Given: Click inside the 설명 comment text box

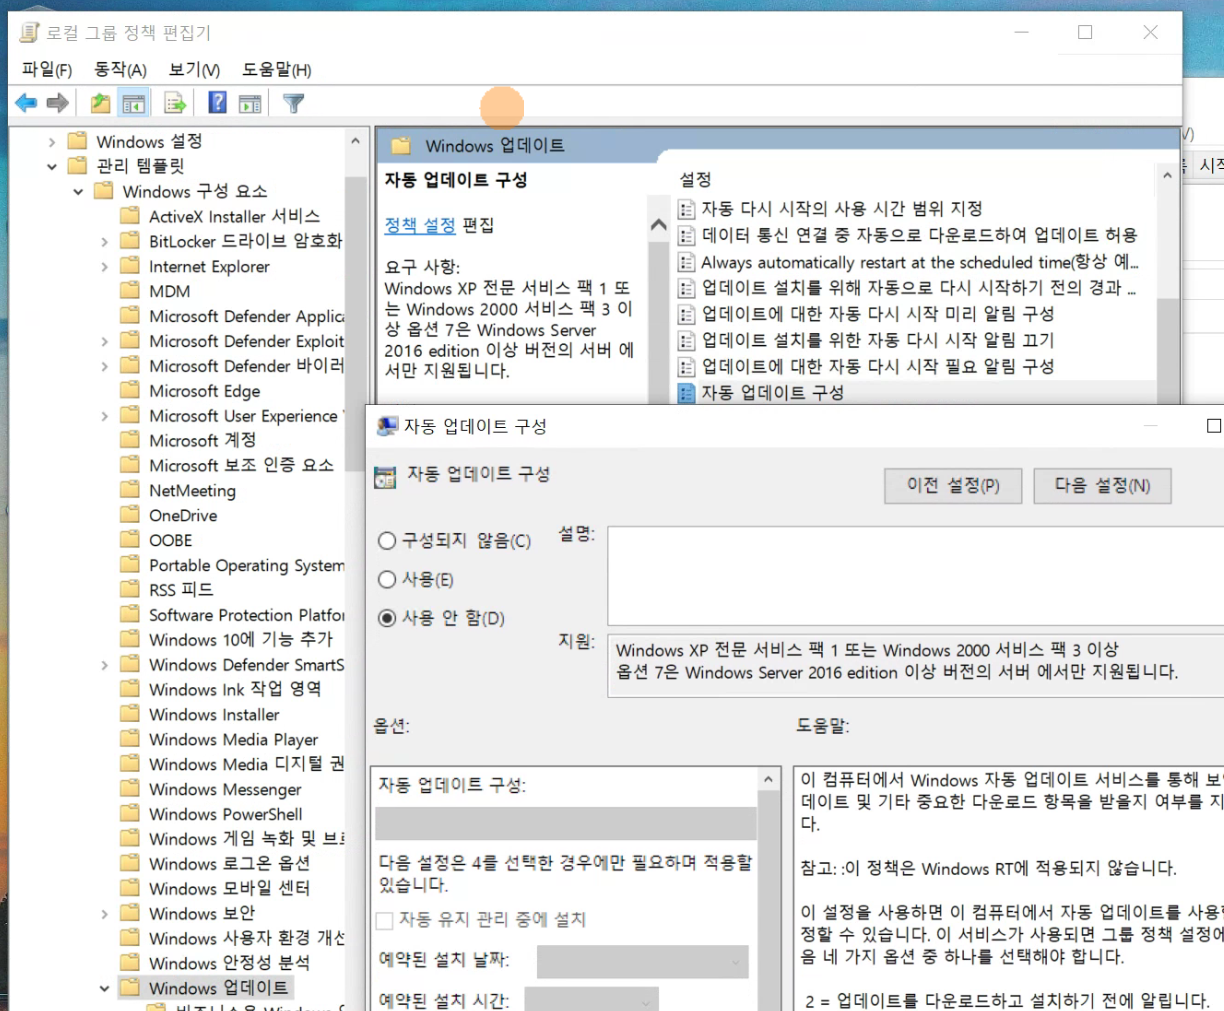Looking at the screenshot, I should coord(915,576).
